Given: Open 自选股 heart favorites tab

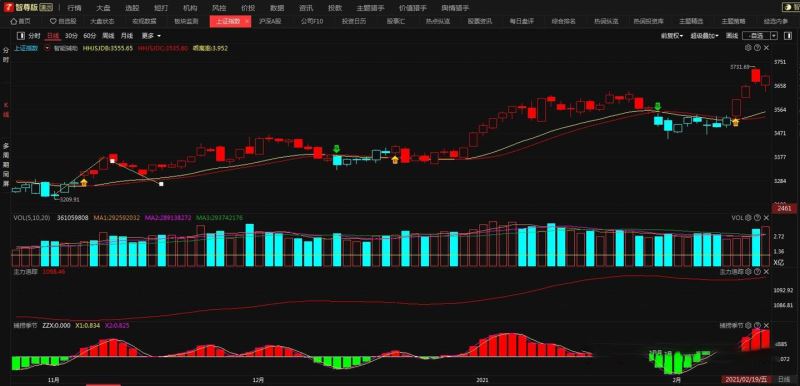Looking at the screenshot, I should [63, 21].
